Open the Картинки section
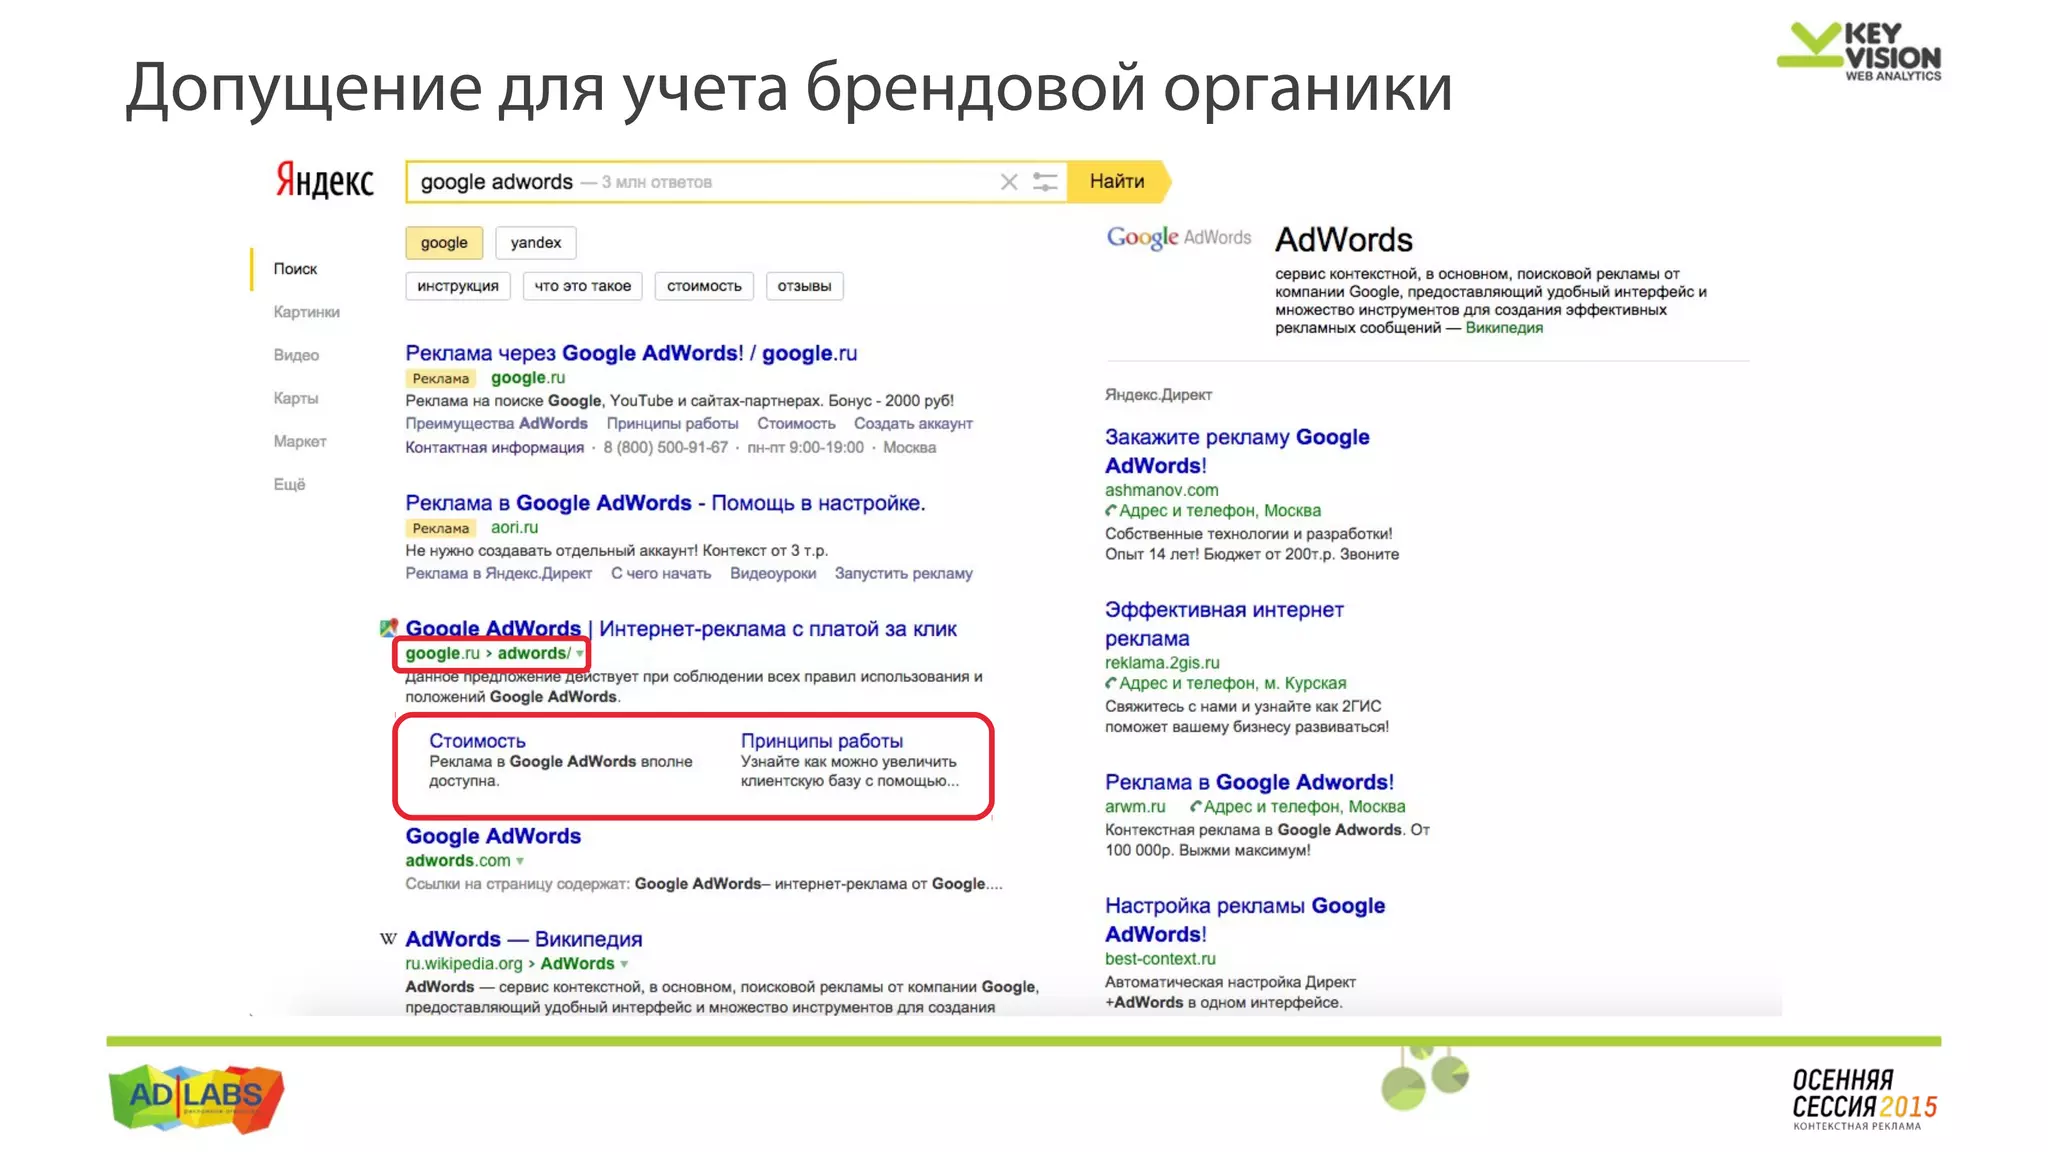The height and width of the screenshot is (1152, 2048). tap(307, 312)
